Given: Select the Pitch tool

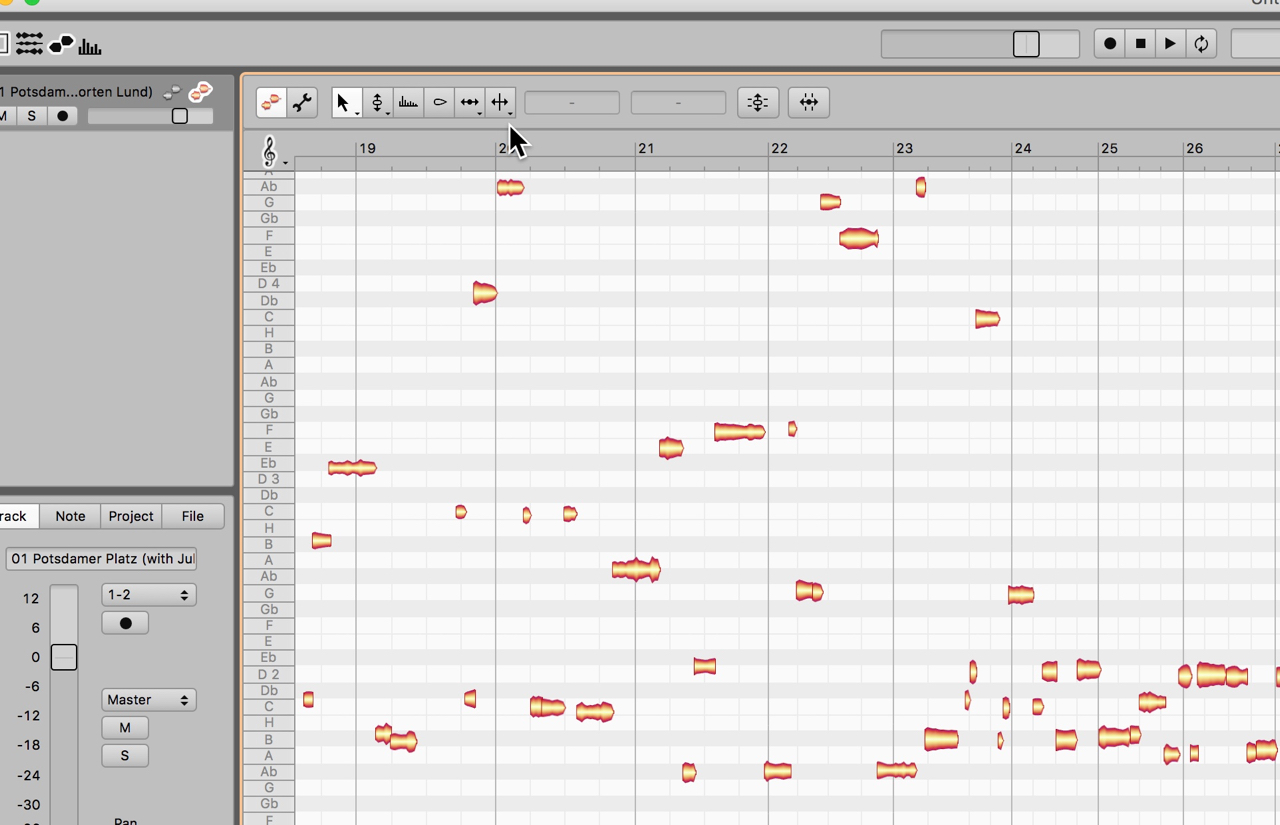Looking at the screenshot, I should (x=377, y=102).
